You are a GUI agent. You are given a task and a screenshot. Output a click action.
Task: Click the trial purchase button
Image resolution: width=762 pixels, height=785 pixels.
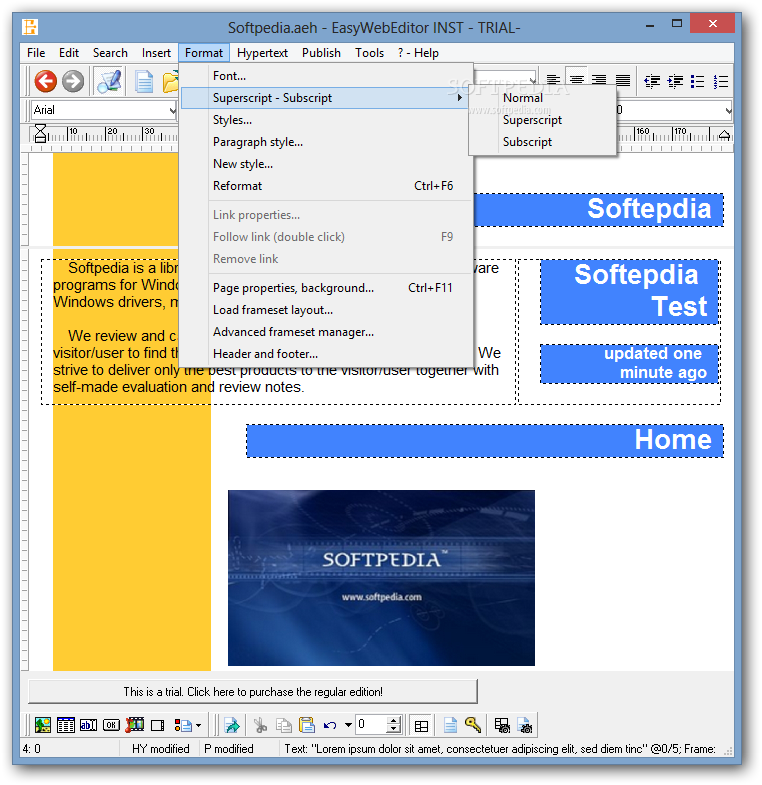(253, 691)
